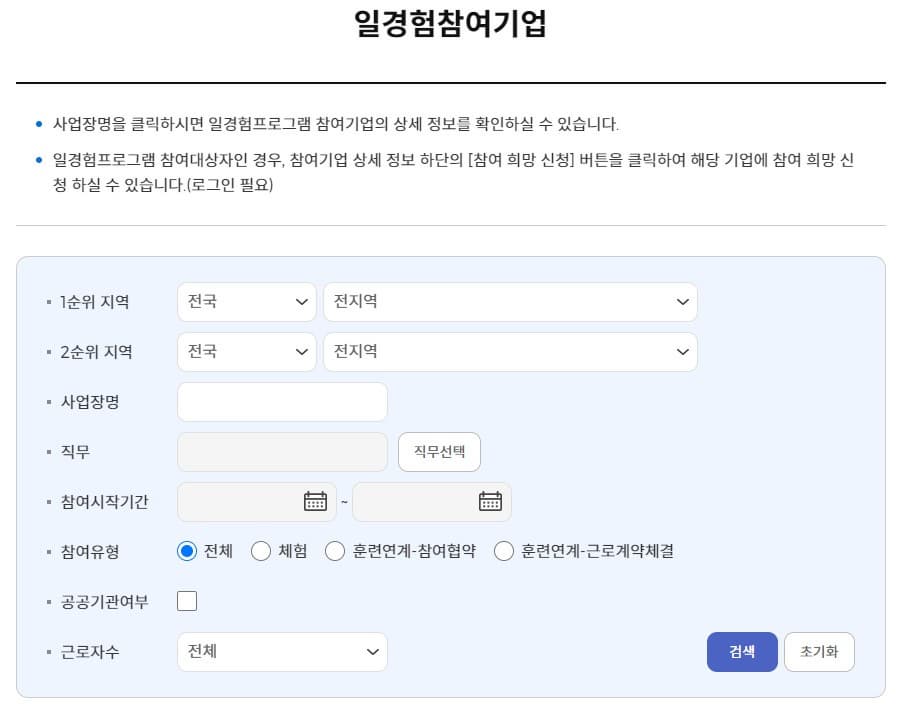Open the start date calendar picker icon
Viewport: 903px width, 710px height.
coord(315,501)
